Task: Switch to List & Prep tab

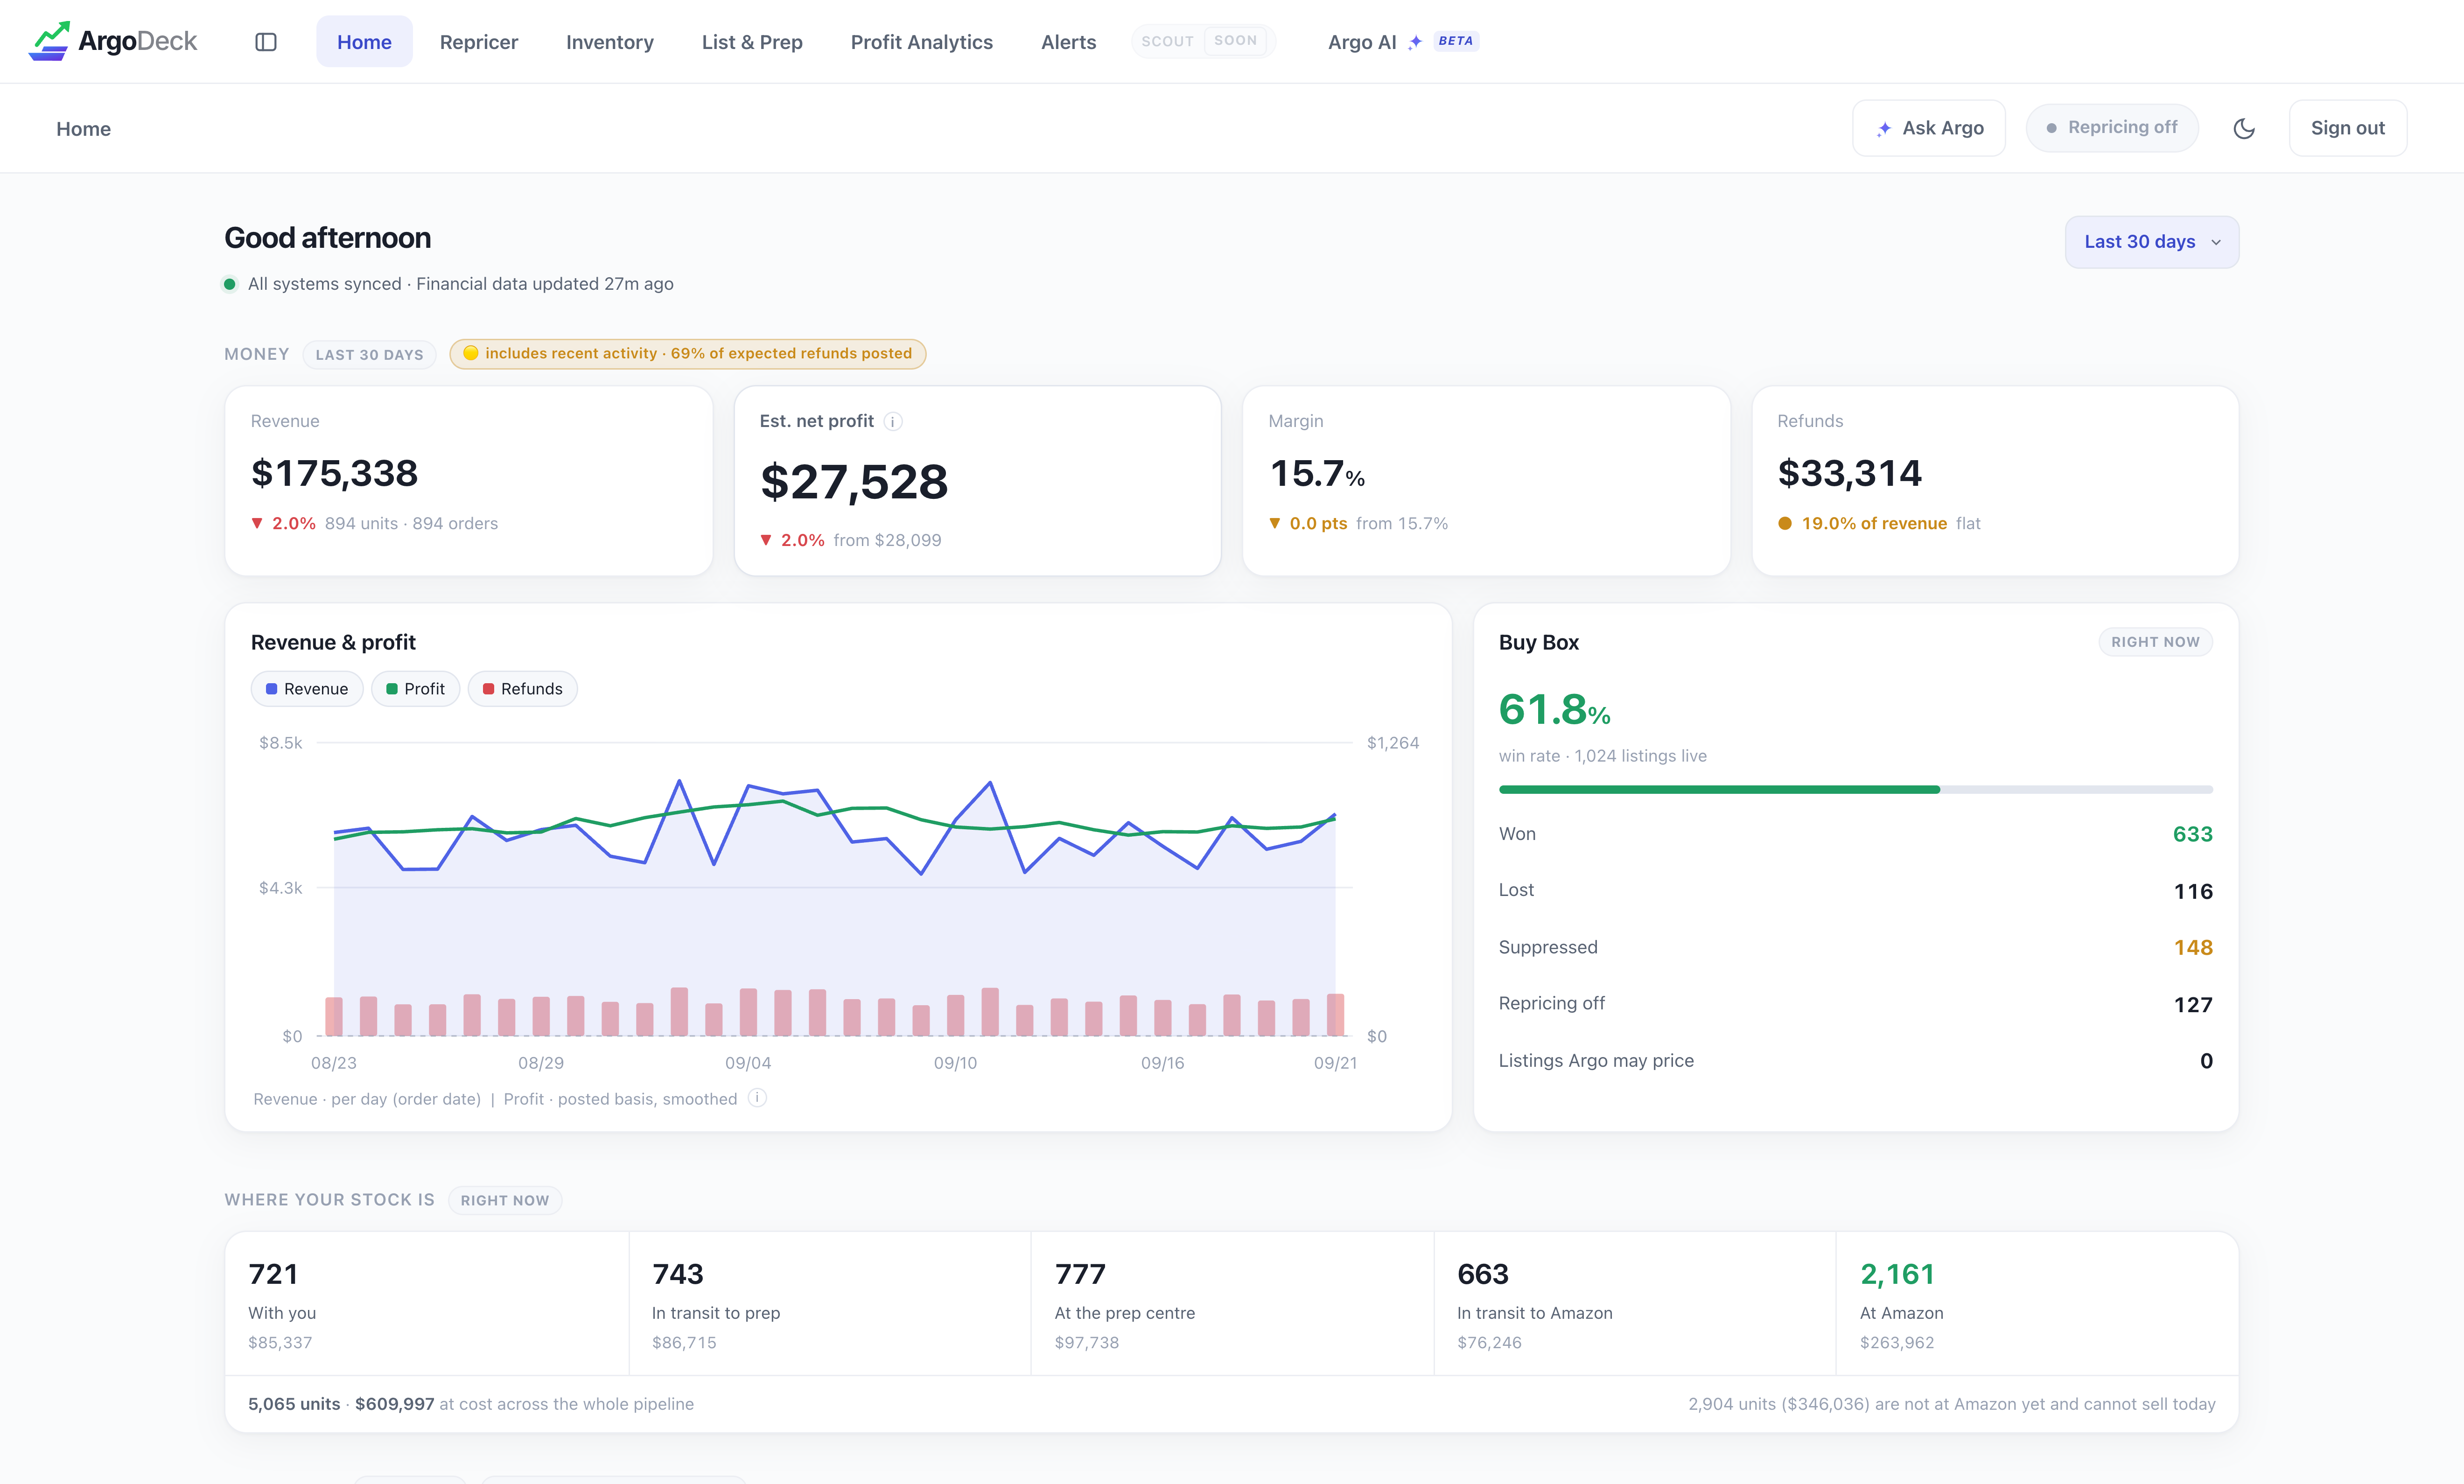Action: [x=752, y=42]
